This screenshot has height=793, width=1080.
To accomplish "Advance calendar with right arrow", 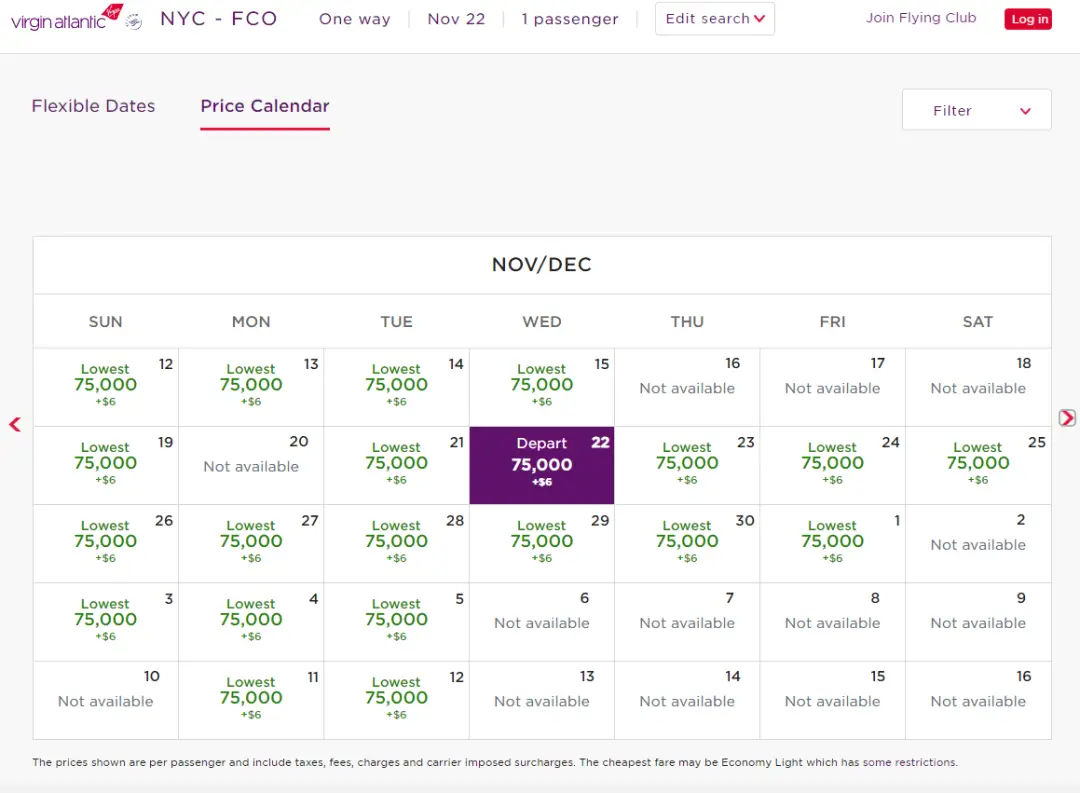I will click(1067, 418).
